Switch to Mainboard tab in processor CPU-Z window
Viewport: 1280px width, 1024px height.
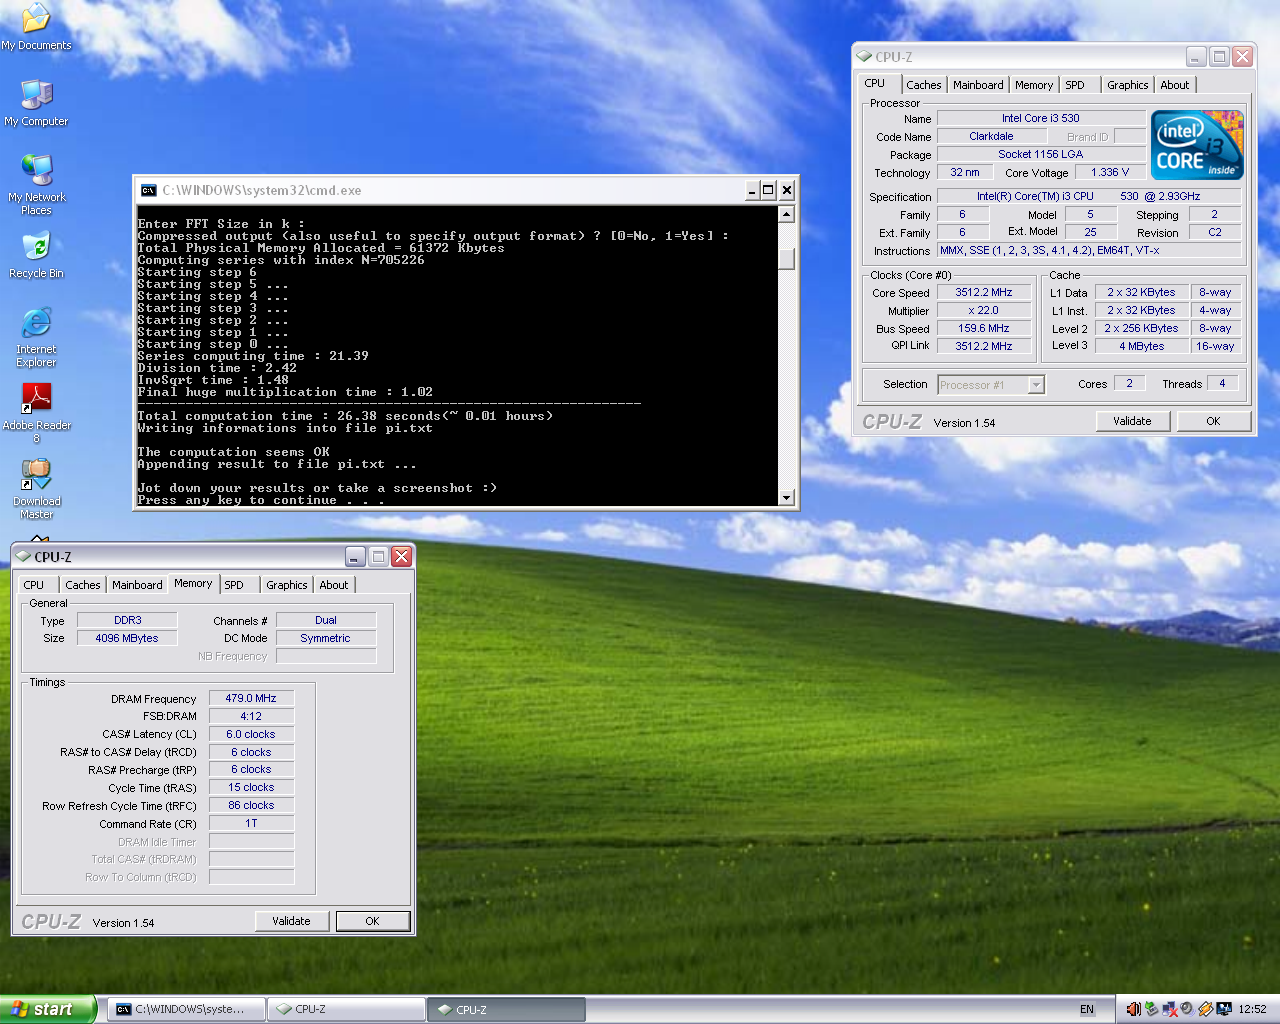(978, 85)
